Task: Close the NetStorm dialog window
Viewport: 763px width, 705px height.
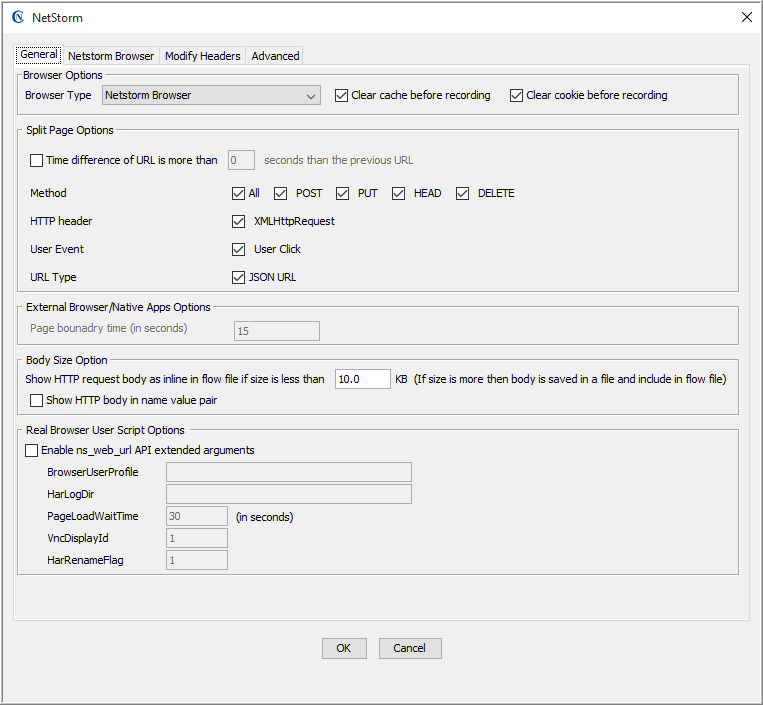Action: pos(746,17)
